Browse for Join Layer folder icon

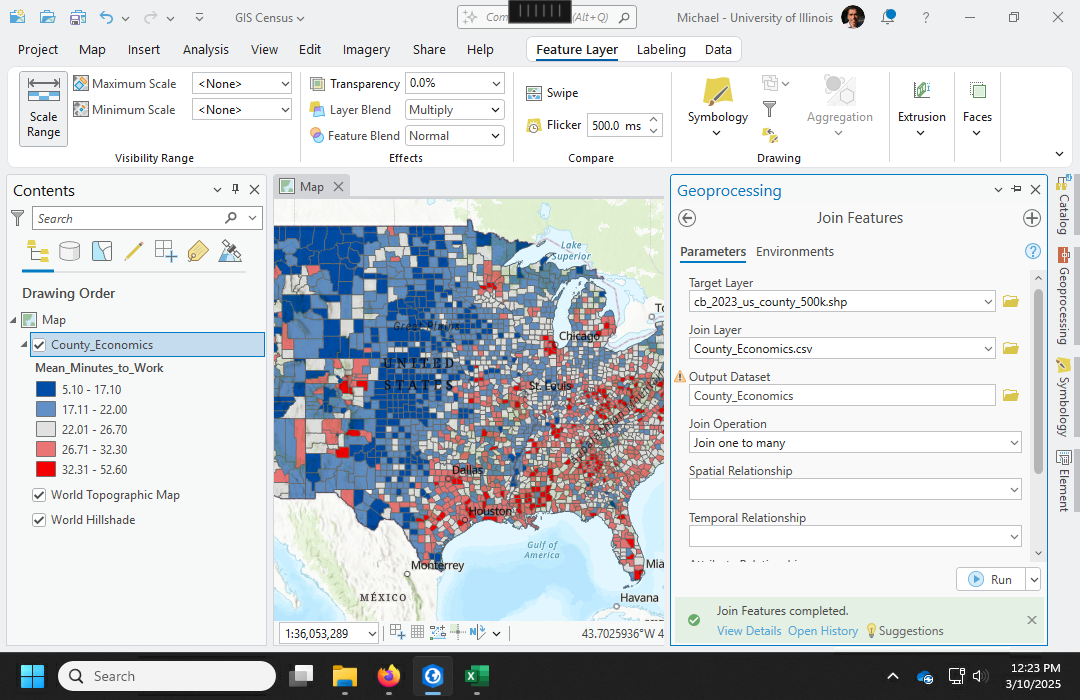click(1010, 348)
